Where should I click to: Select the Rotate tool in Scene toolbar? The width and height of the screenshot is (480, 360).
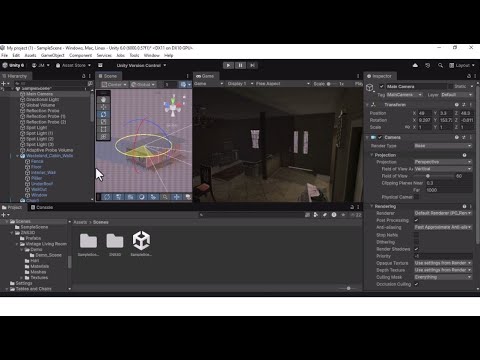pos(103,114)
